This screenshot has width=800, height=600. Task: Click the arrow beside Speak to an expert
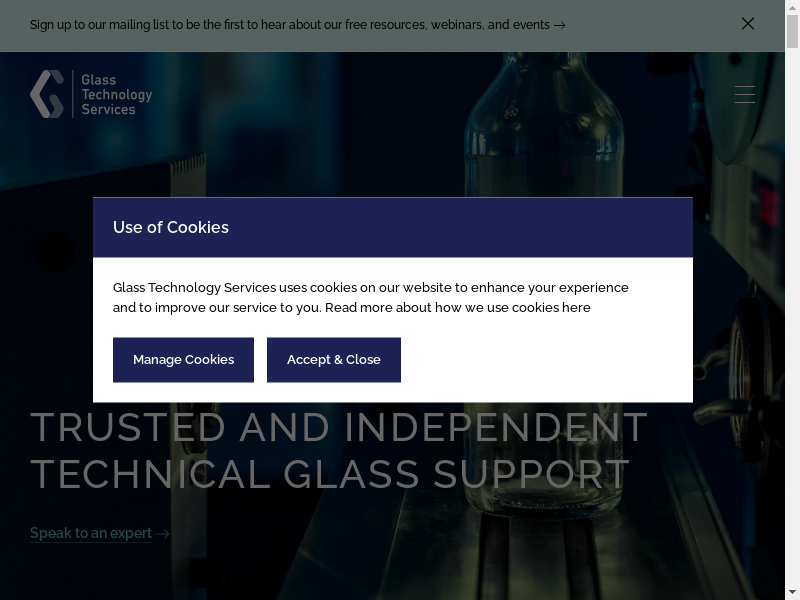163,534
